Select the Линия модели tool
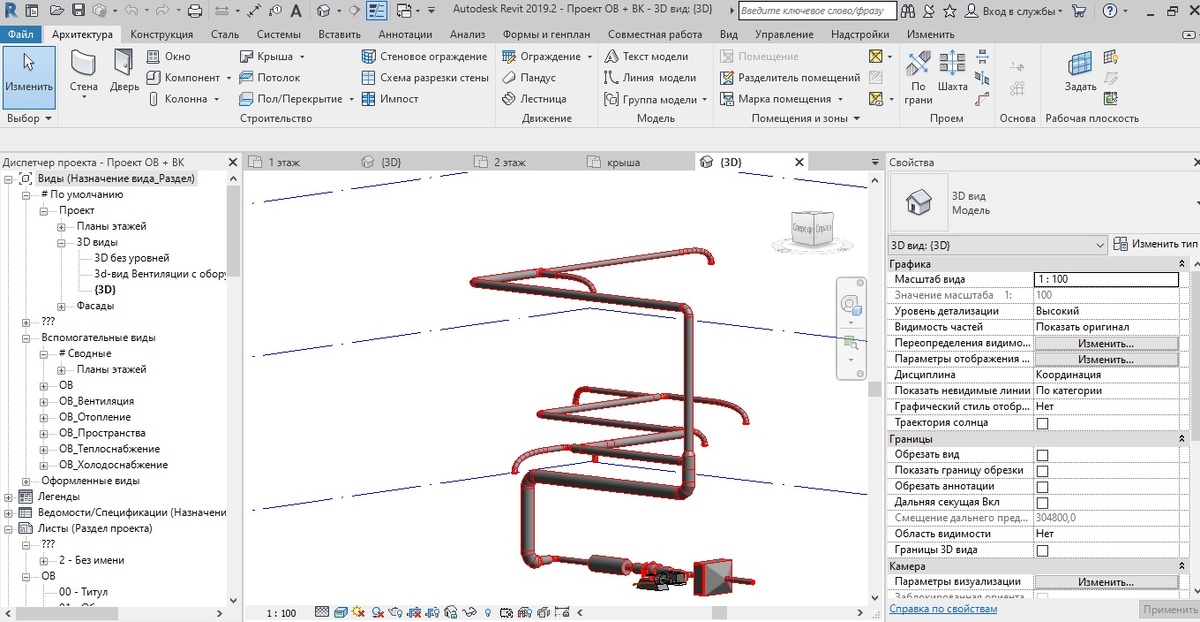Image resolution: width=1200 pixels, height=622 pixels. (x=651, y=77)
